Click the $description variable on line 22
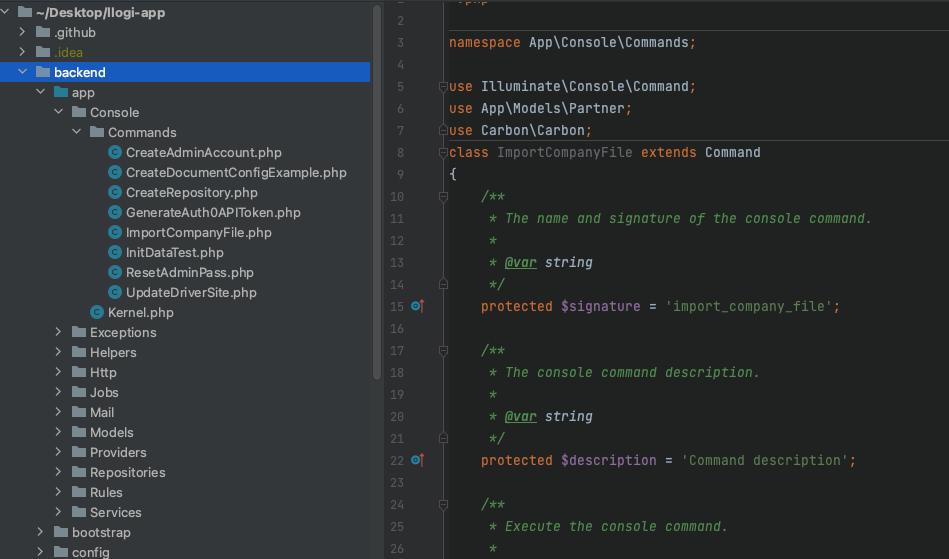This screenshot has width=949, height=559. point(608,460)
